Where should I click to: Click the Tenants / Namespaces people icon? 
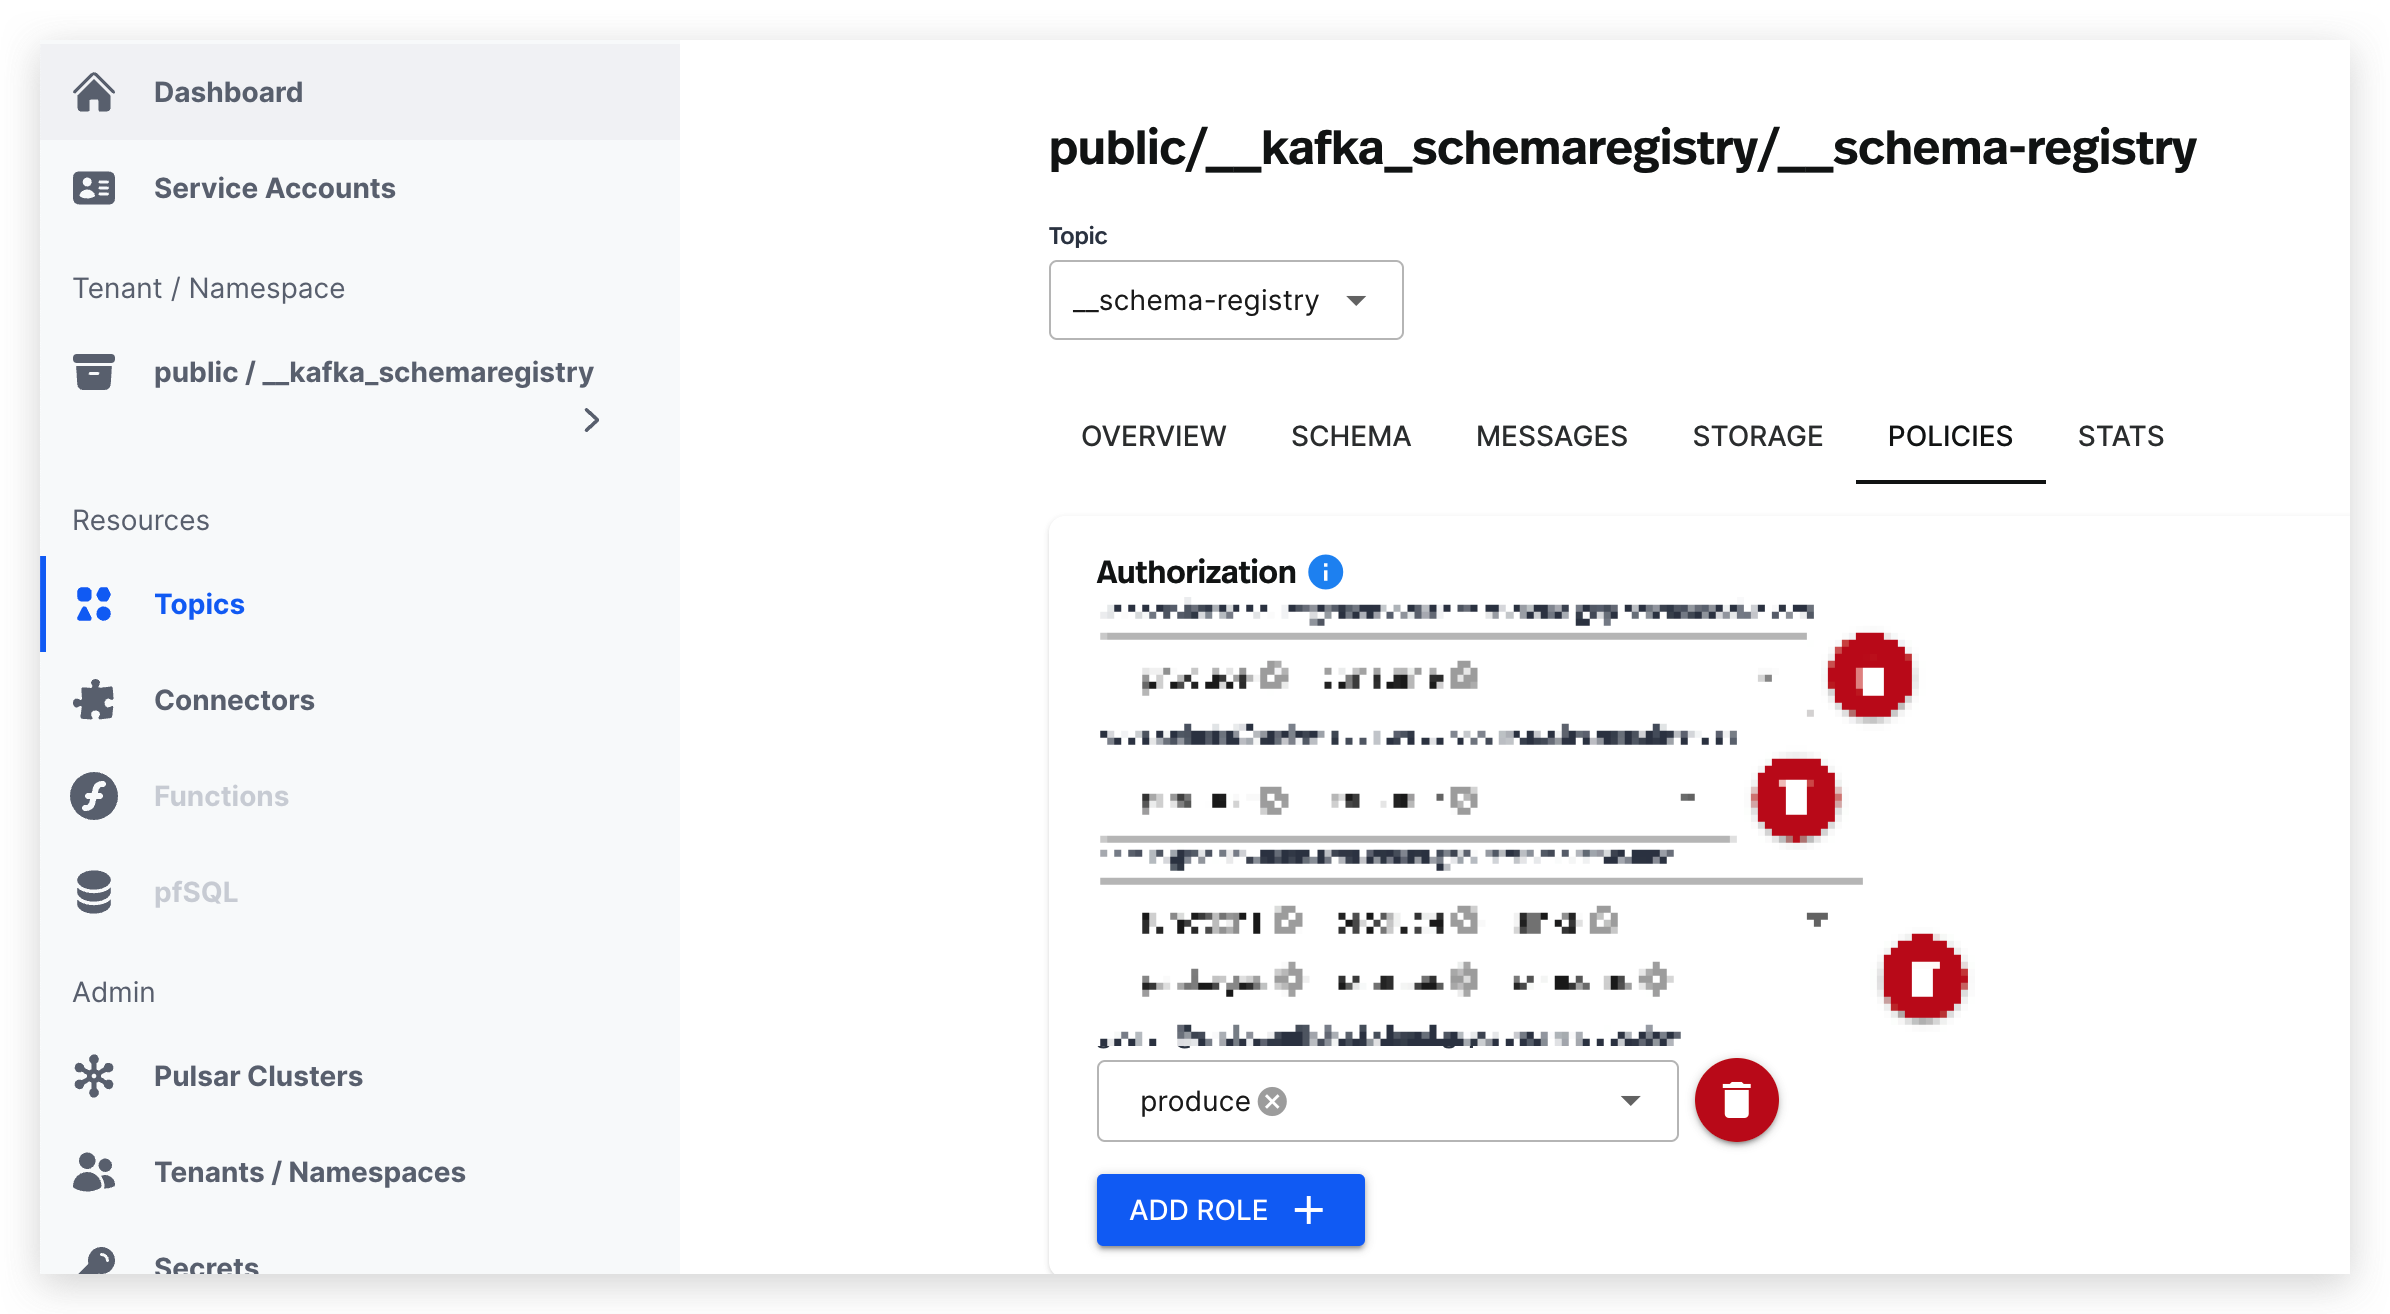click(x=94, y=1171)
